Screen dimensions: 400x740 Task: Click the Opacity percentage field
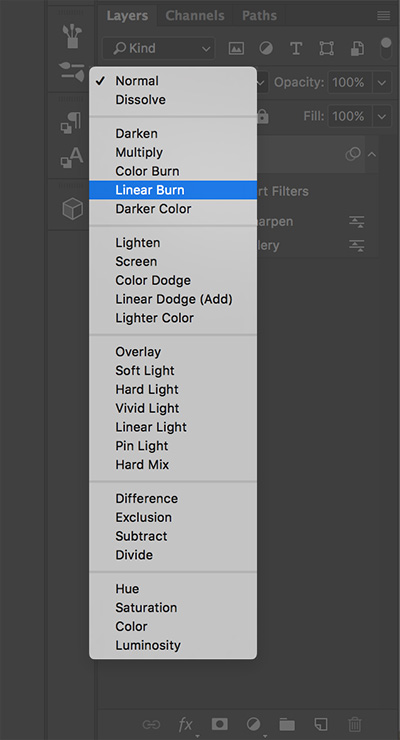pyautogui.click(x=350, y=83)
